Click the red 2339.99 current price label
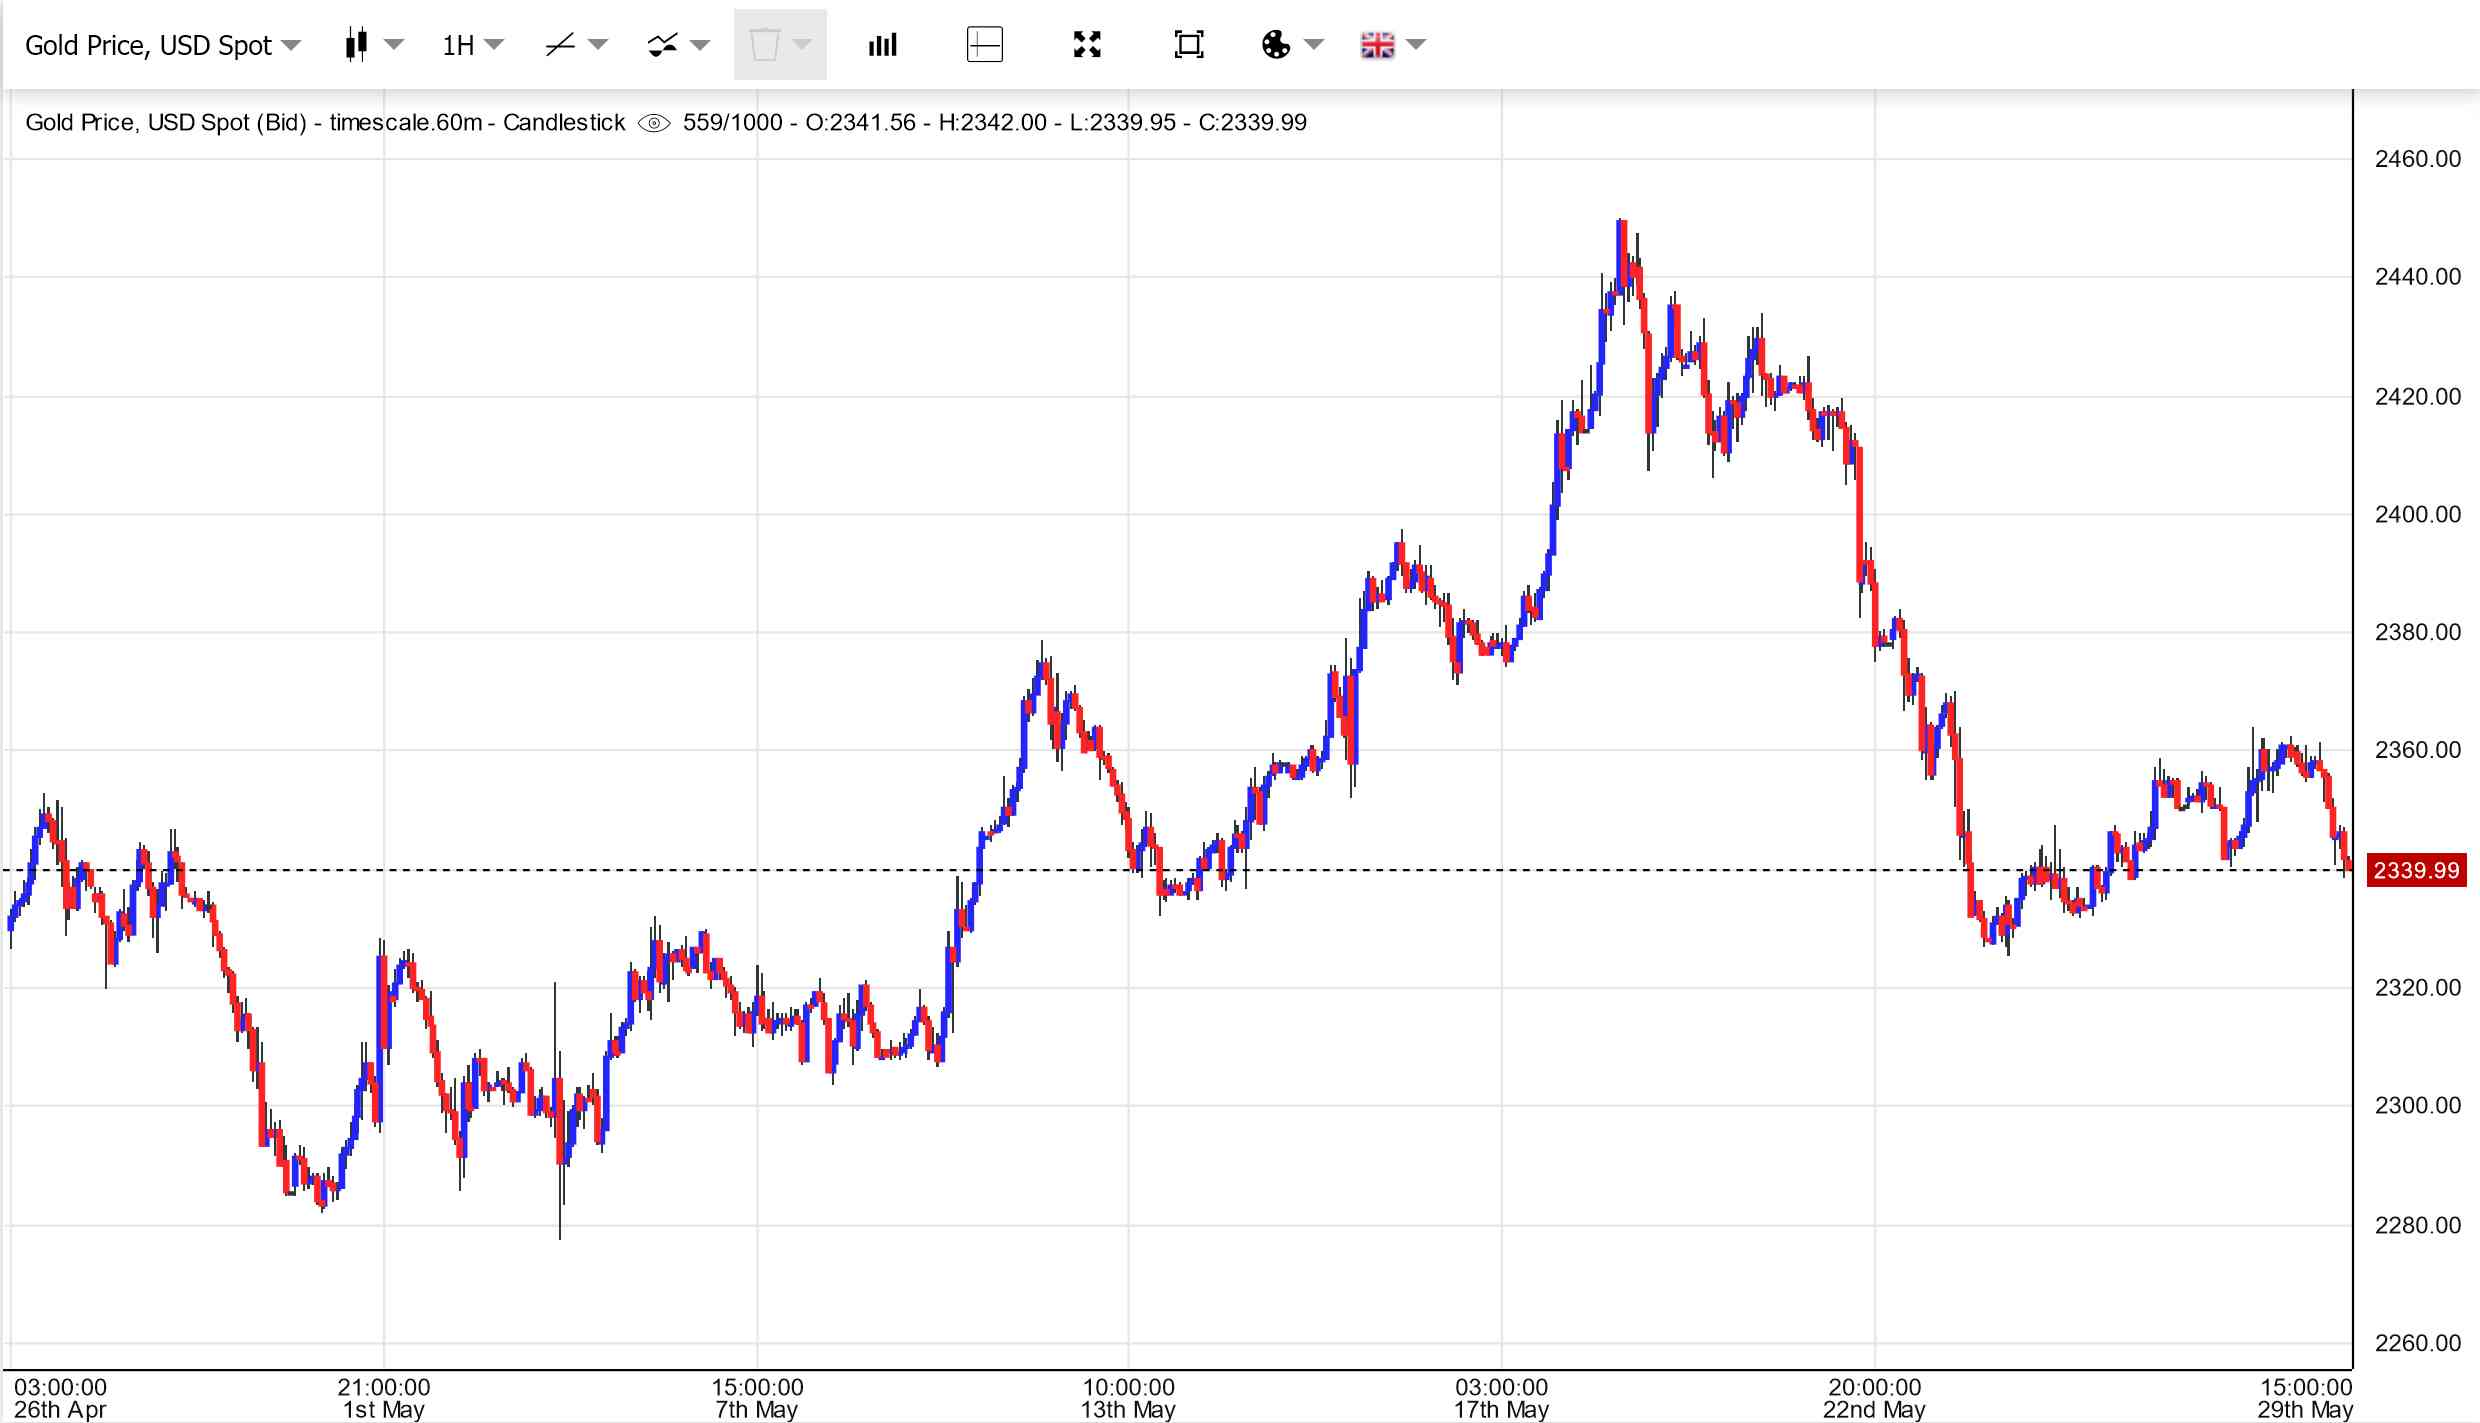The image size is (2480, 1423). (x=2415, y=870)
